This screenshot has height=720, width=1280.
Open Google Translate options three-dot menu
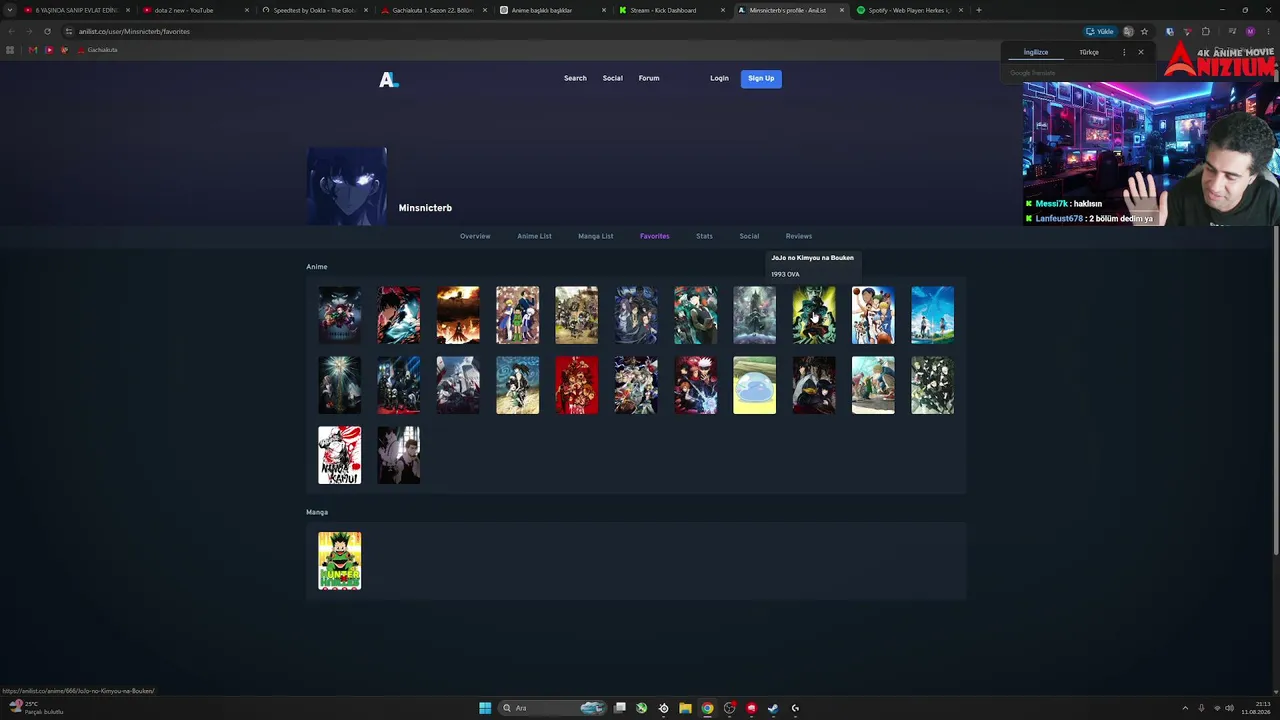point(1124,52)
